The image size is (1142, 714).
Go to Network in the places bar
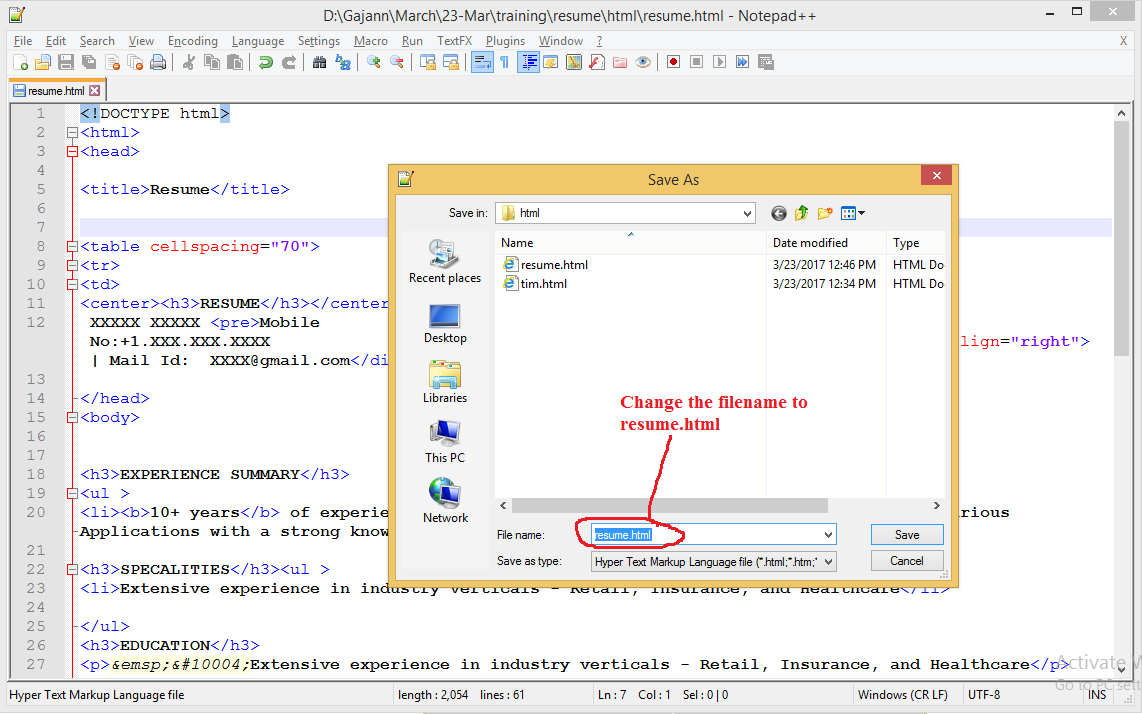(445, 502)
